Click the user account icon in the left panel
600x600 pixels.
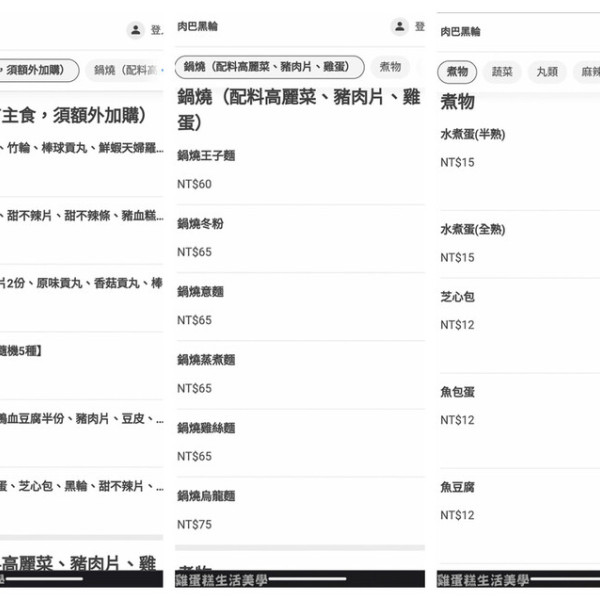point(136,30)
